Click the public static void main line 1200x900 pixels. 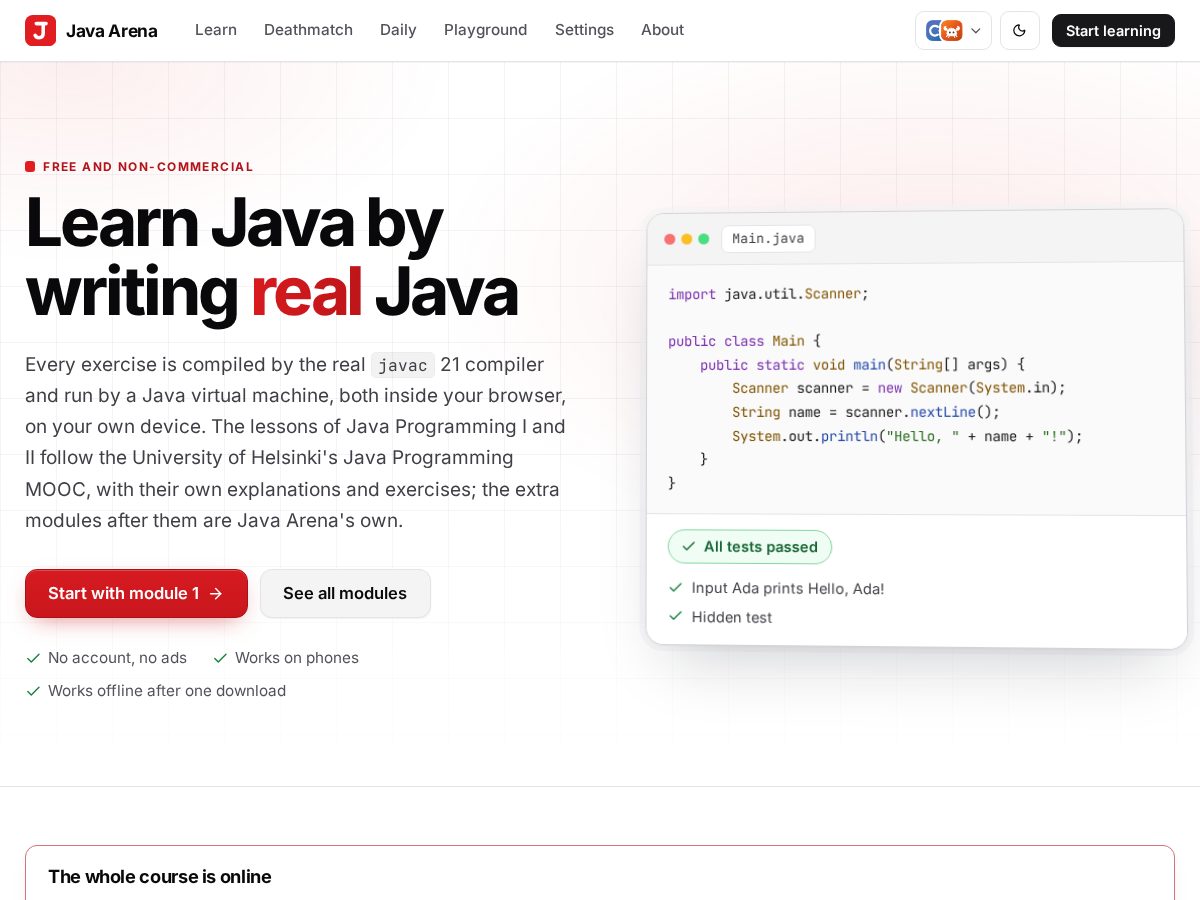863,365
